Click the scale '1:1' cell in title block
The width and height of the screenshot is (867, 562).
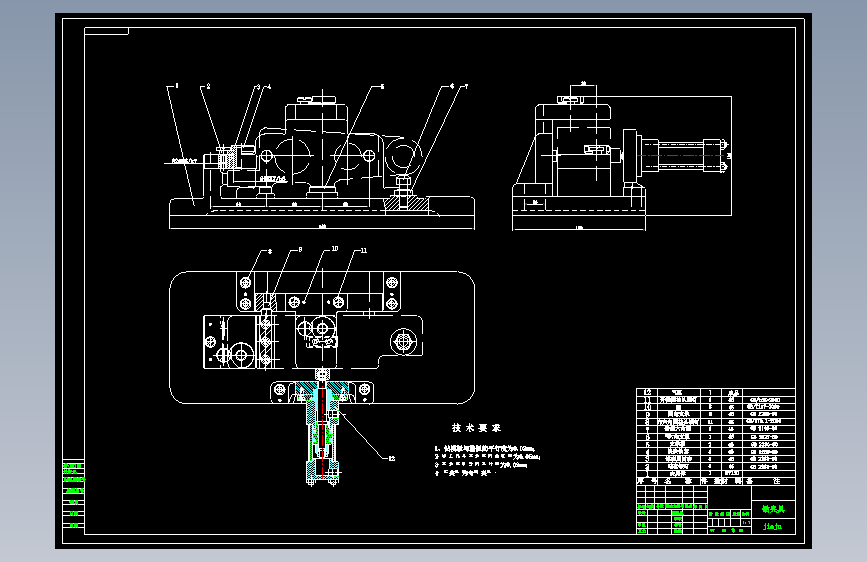(746, 522)
